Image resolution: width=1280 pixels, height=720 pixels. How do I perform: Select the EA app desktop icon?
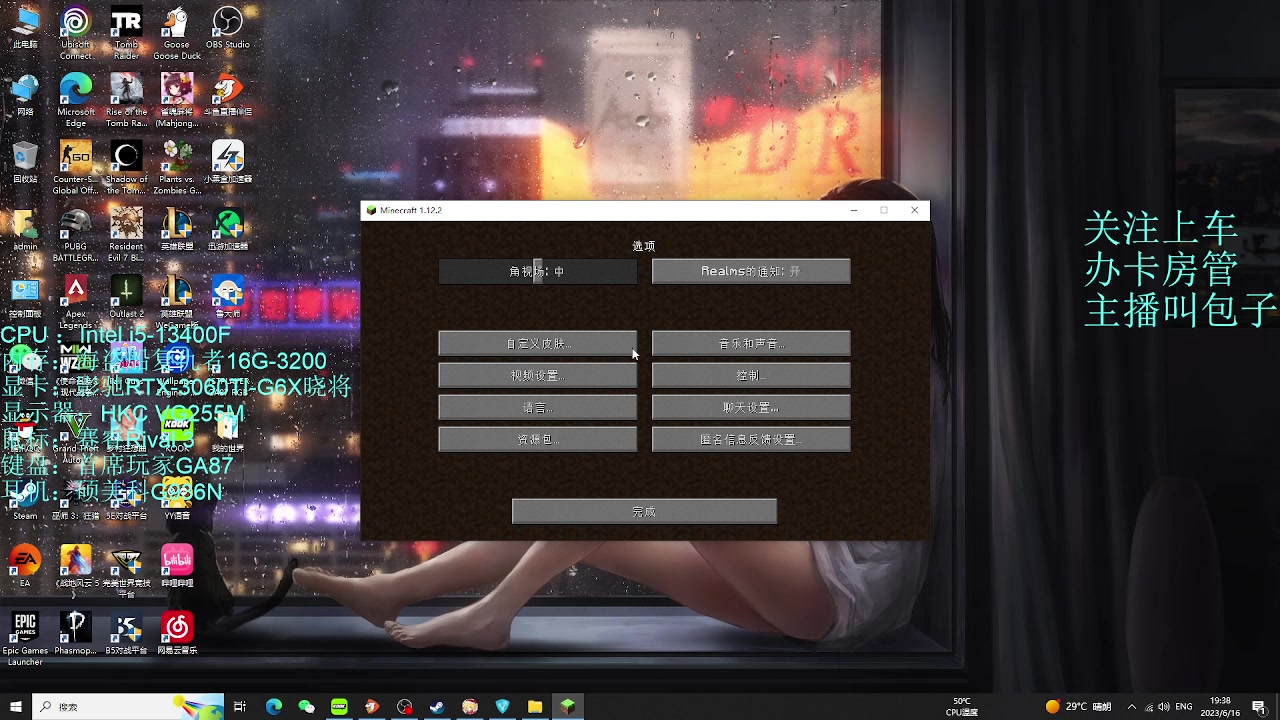pos(25,565)
